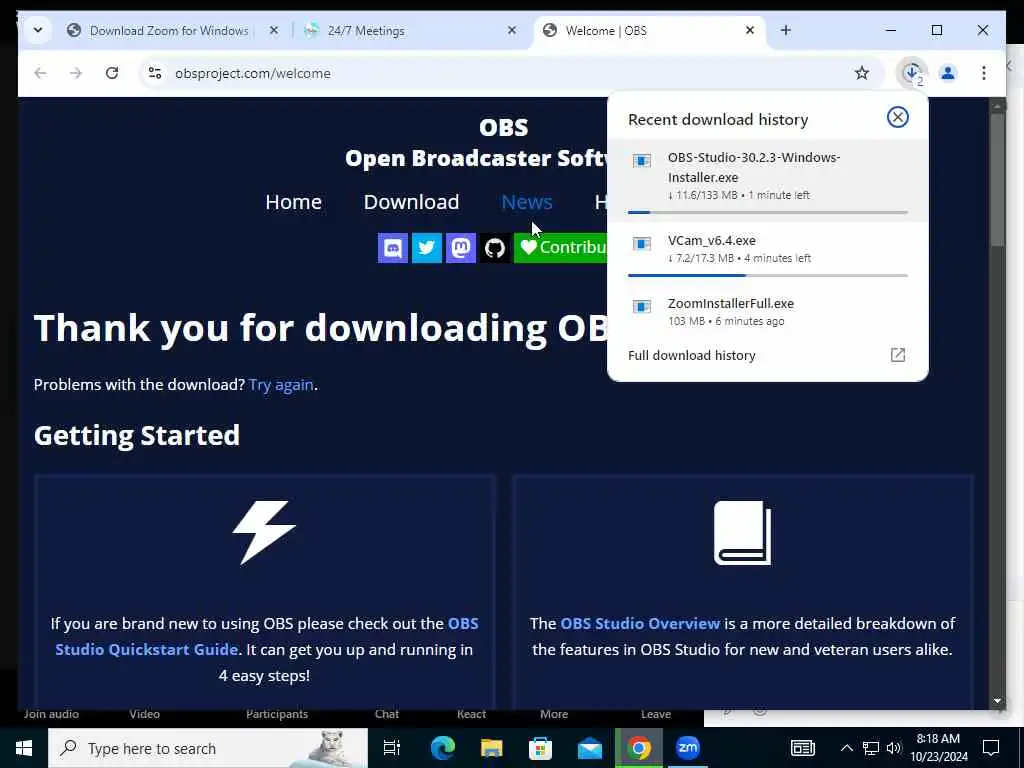Open the OBS Studio Overview link
This screenshot has height=768, width=1024.
(640, 624)
